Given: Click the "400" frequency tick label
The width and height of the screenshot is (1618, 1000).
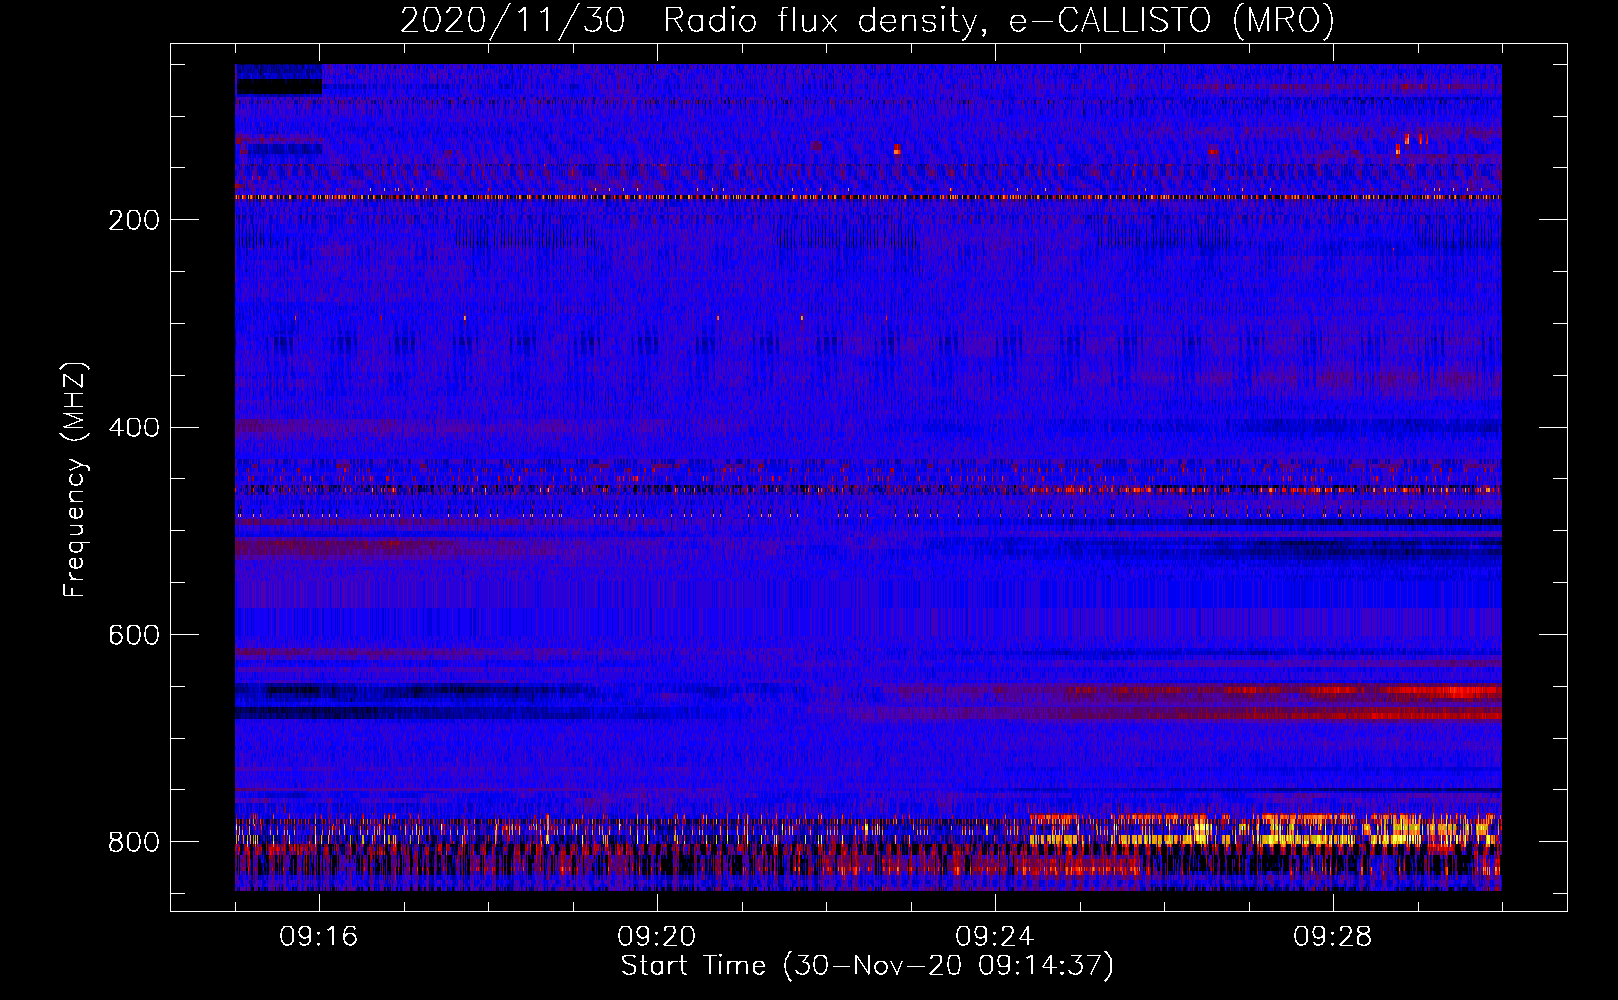Looking at the screenshot, I should click(x=134, y=428).
